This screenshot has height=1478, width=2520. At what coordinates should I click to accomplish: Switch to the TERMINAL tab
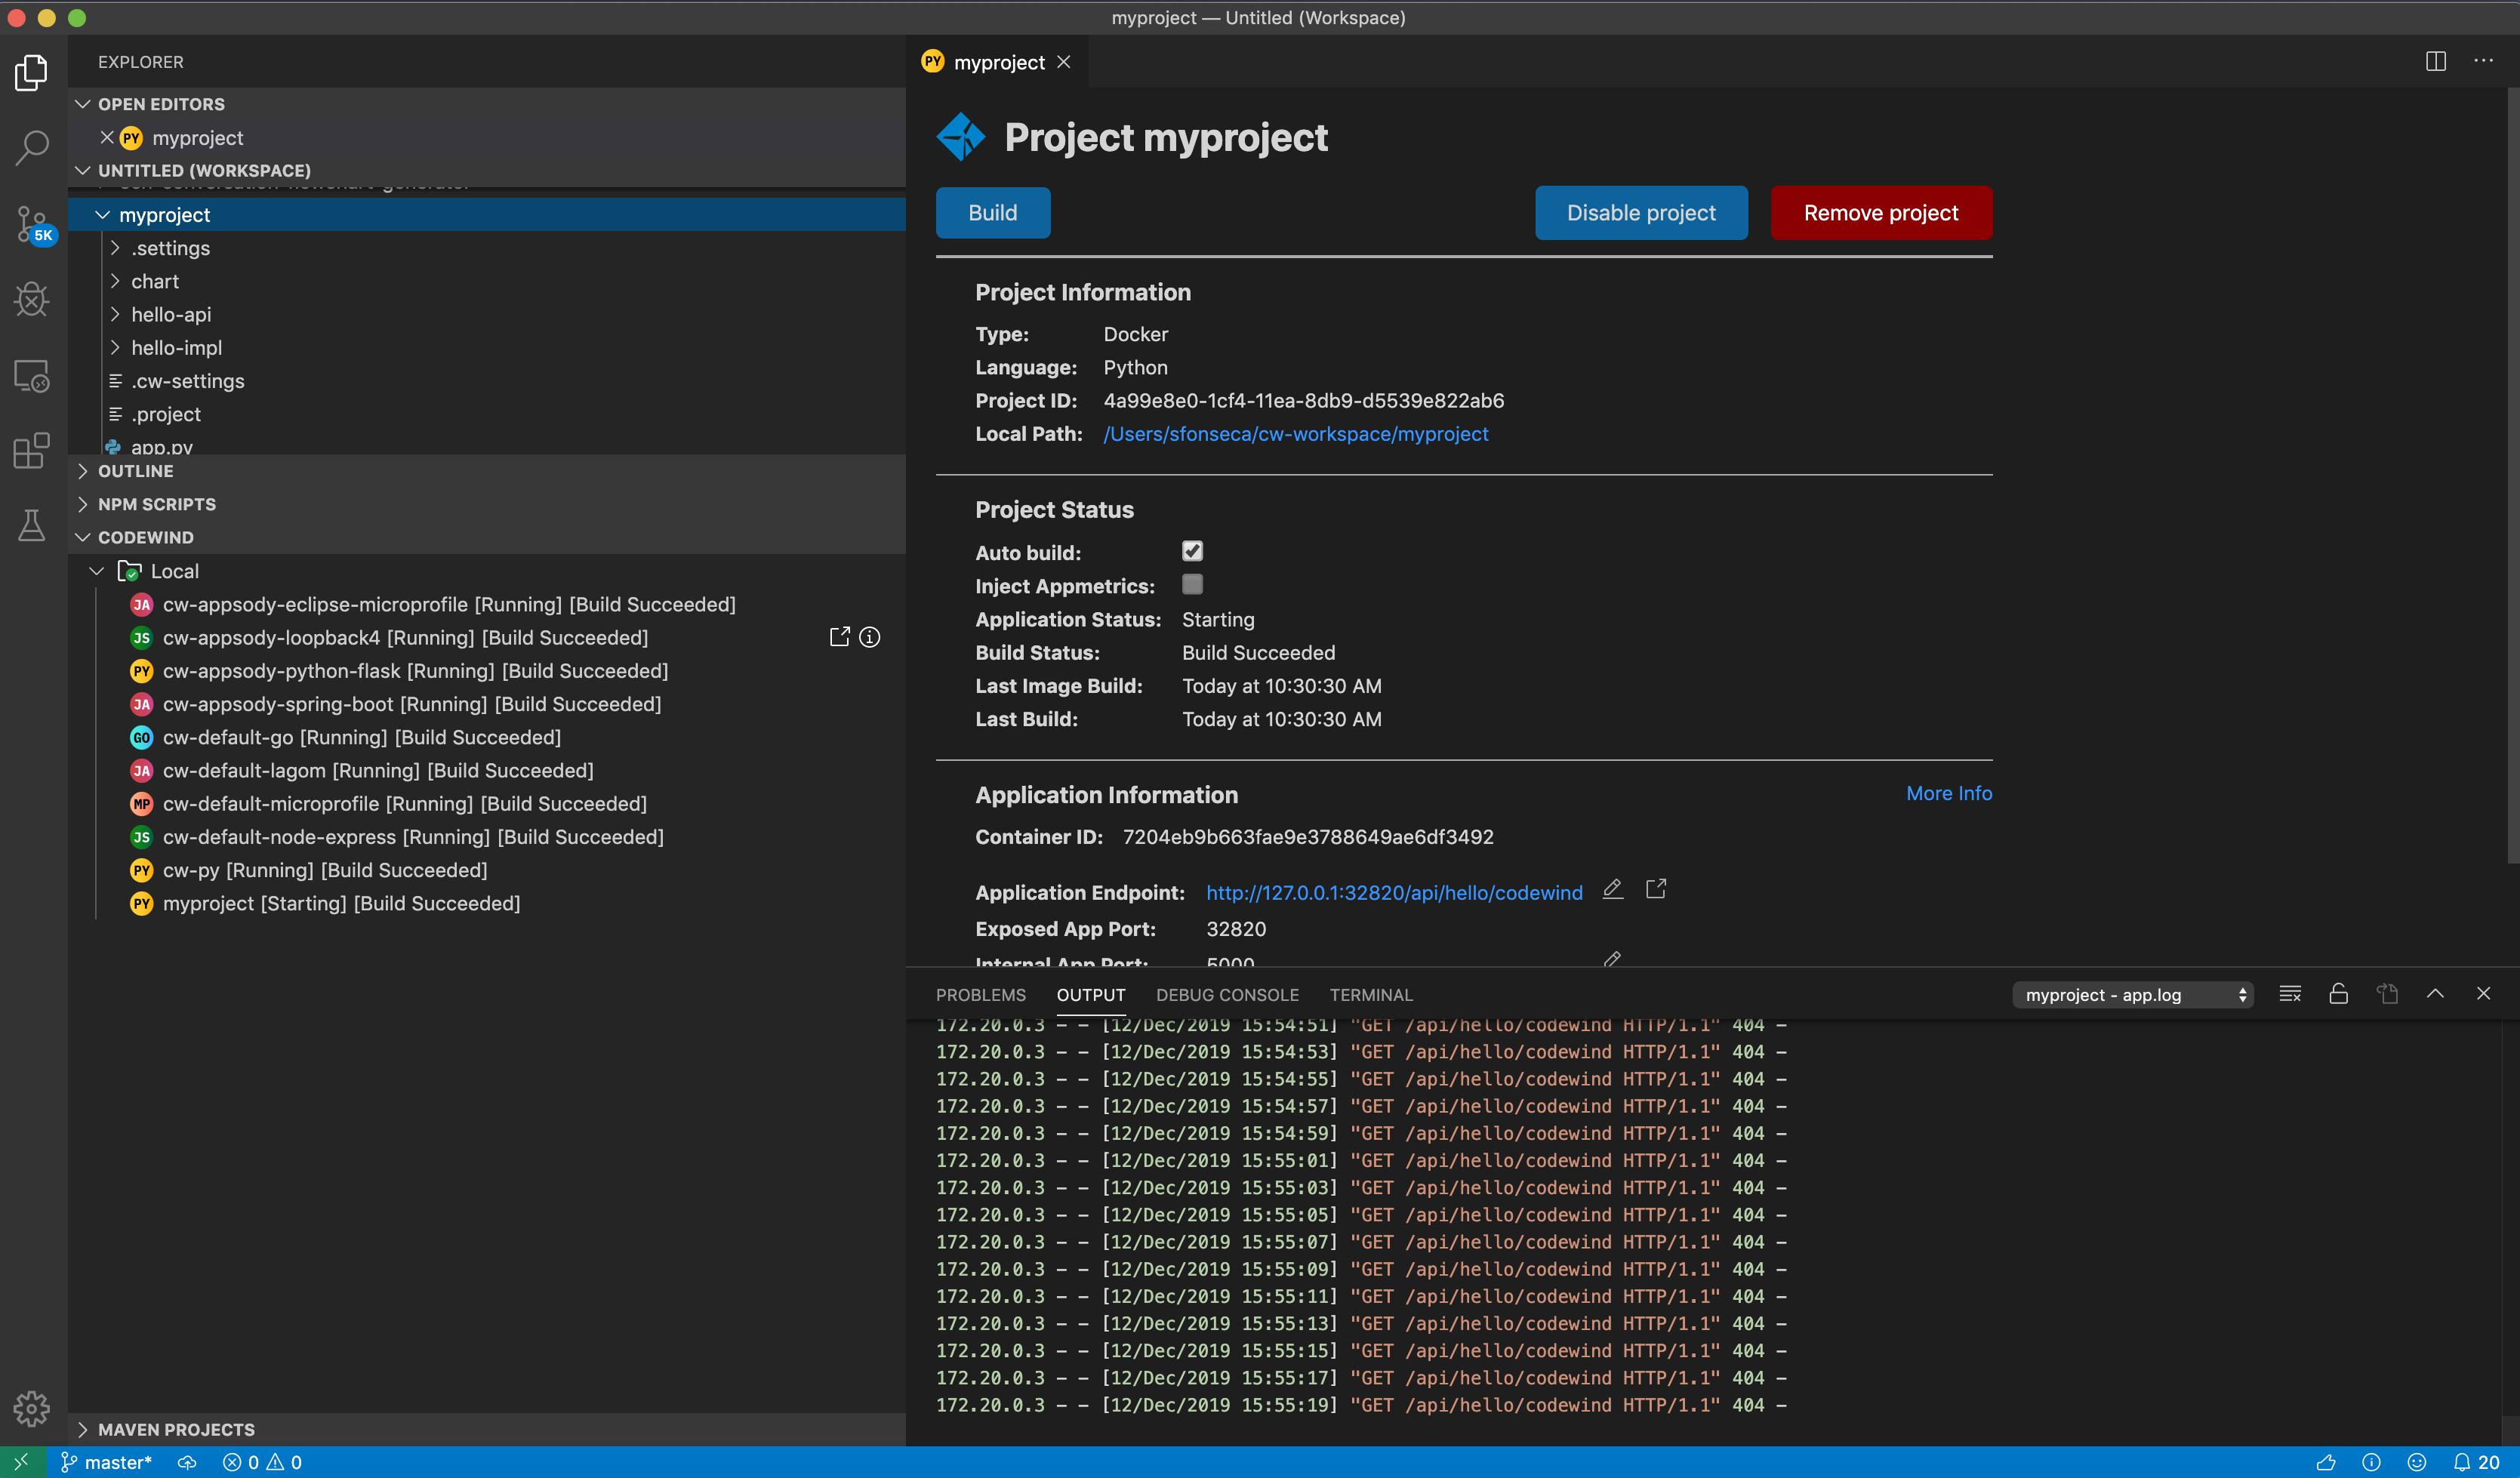click(1371, 994)
